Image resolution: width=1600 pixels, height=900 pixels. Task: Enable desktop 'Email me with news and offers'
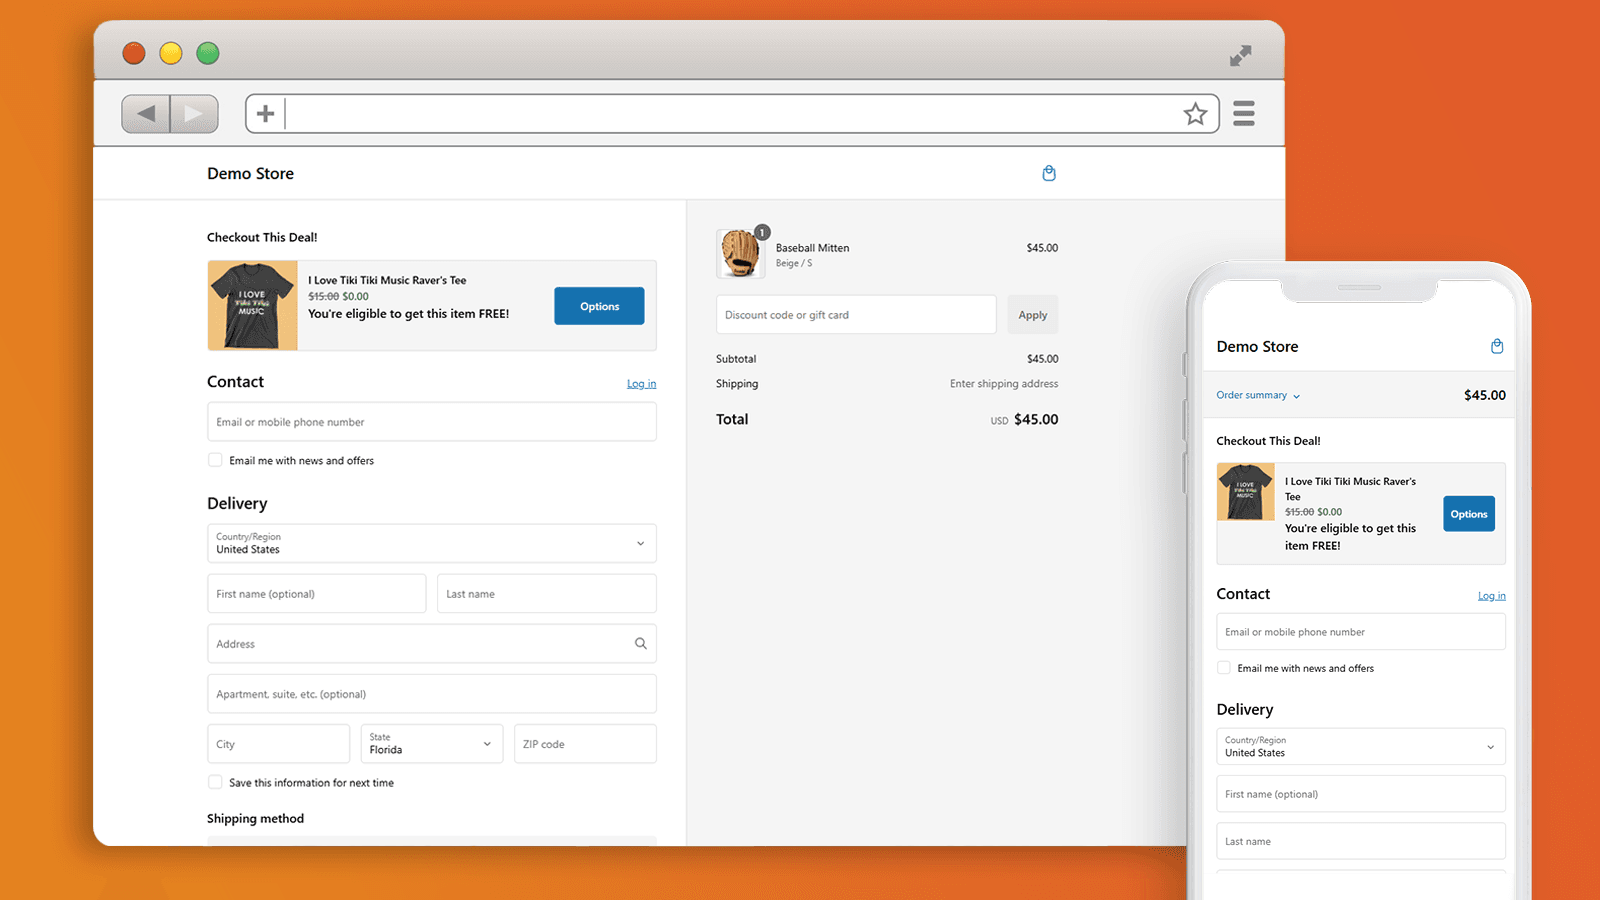[x=215, y=461]
